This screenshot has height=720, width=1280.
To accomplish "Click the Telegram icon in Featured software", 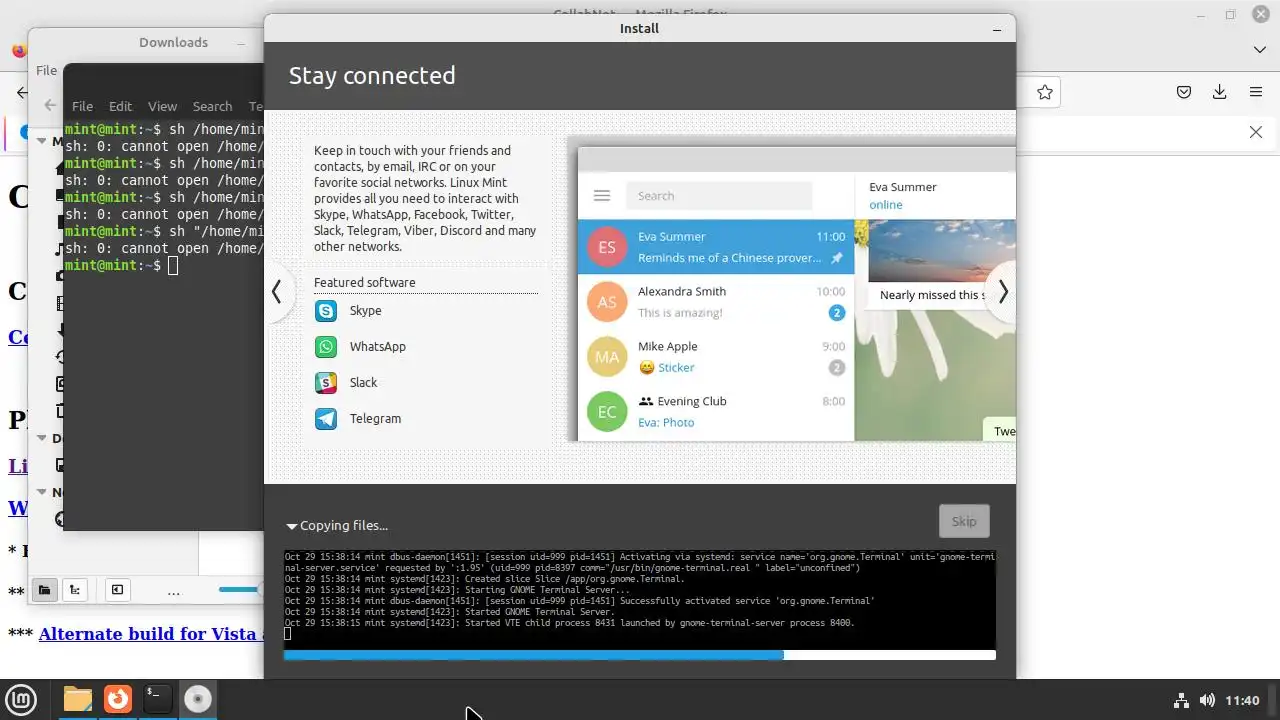I will click(x=326, y=419).
